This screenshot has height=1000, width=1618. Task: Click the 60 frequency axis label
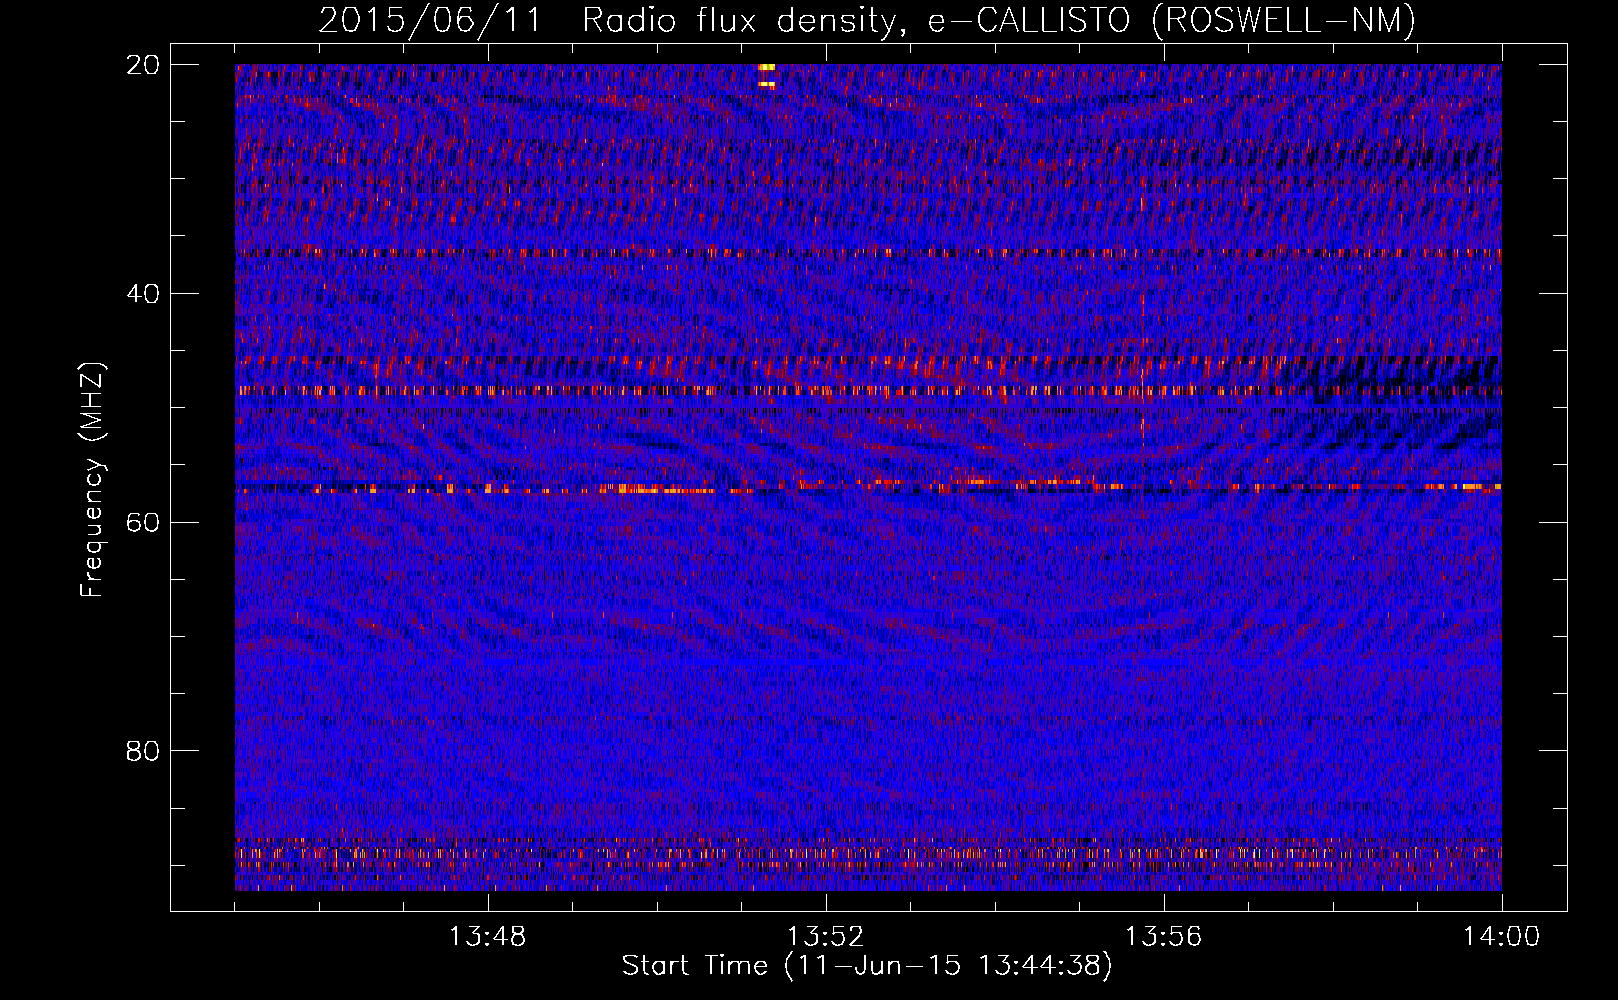point(144,523)
